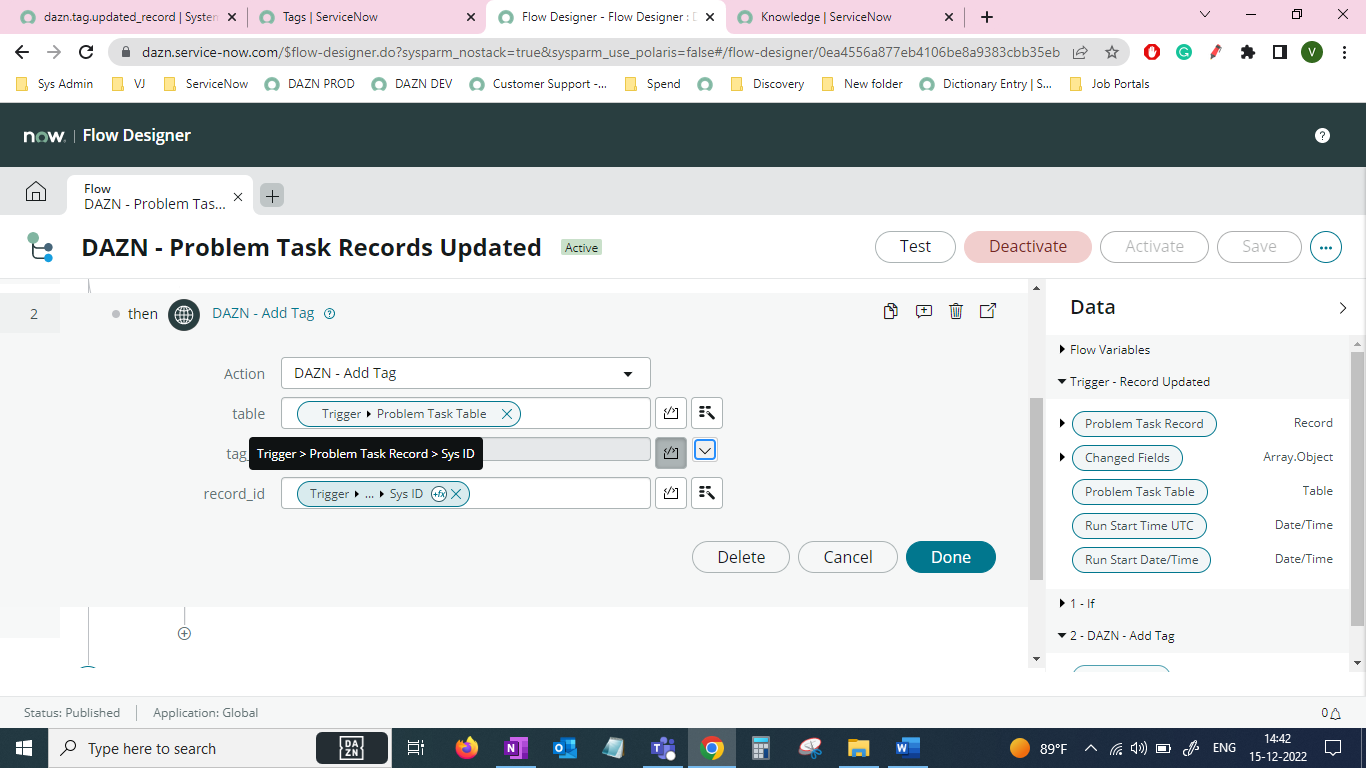This screenshot has width=1366, height=768.
Task: Click the Data panel scrollbar down arrow
Action: pos(1357,662)
